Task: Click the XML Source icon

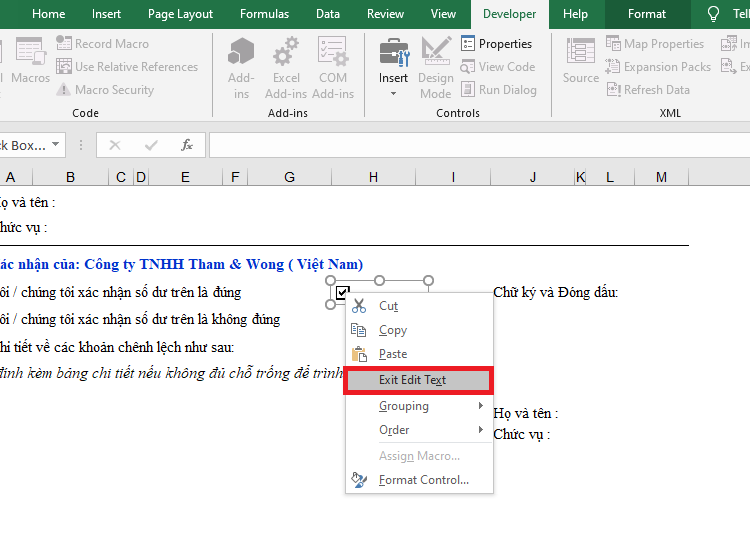Action: pyautogui.click(x=581, y=62)
